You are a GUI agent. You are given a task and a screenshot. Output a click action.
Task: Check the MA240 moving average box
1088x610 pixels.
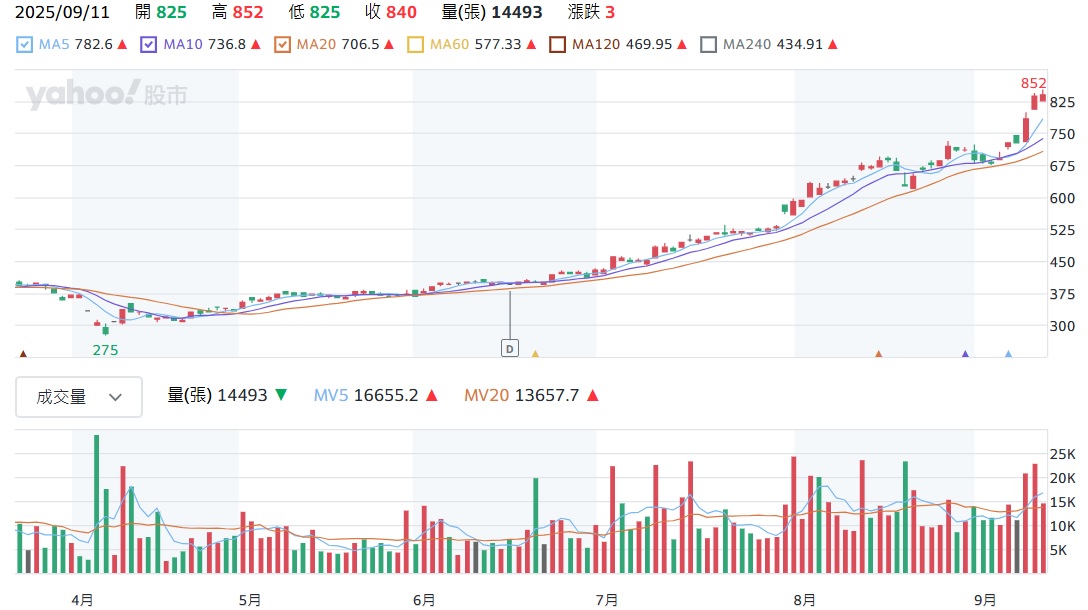(708, 45)
